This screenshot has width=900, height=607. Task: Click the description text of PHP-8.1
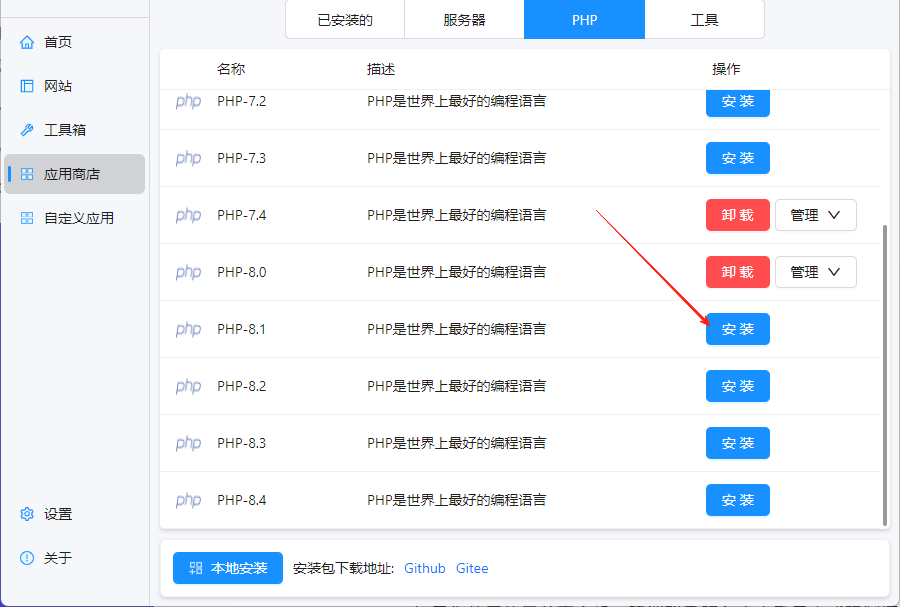pos(456,329)
